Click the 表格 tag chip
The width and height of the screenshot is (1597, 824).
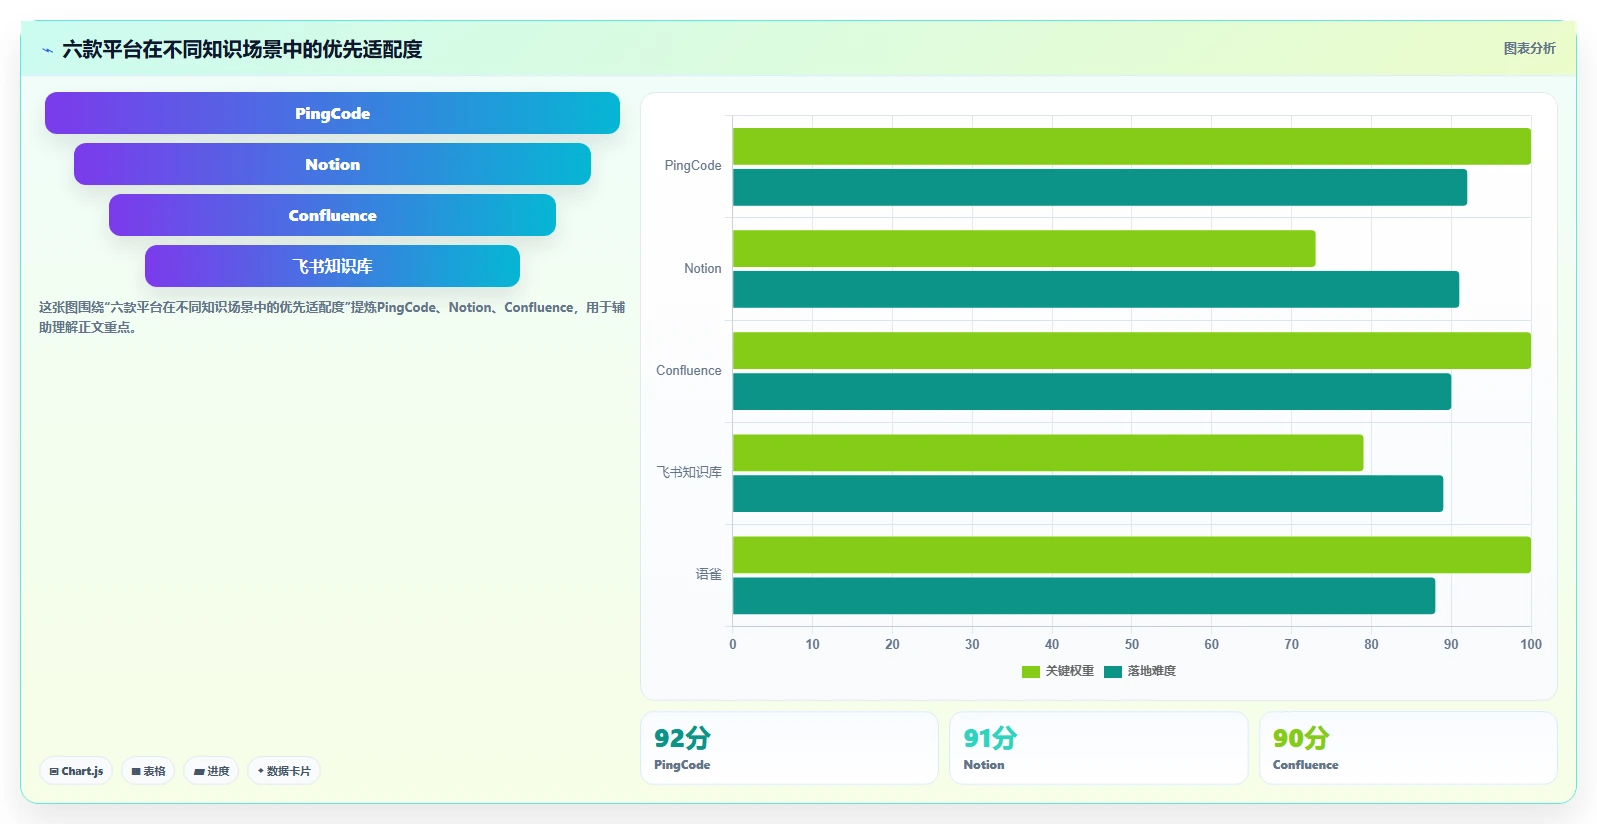(x=148, y=771)
